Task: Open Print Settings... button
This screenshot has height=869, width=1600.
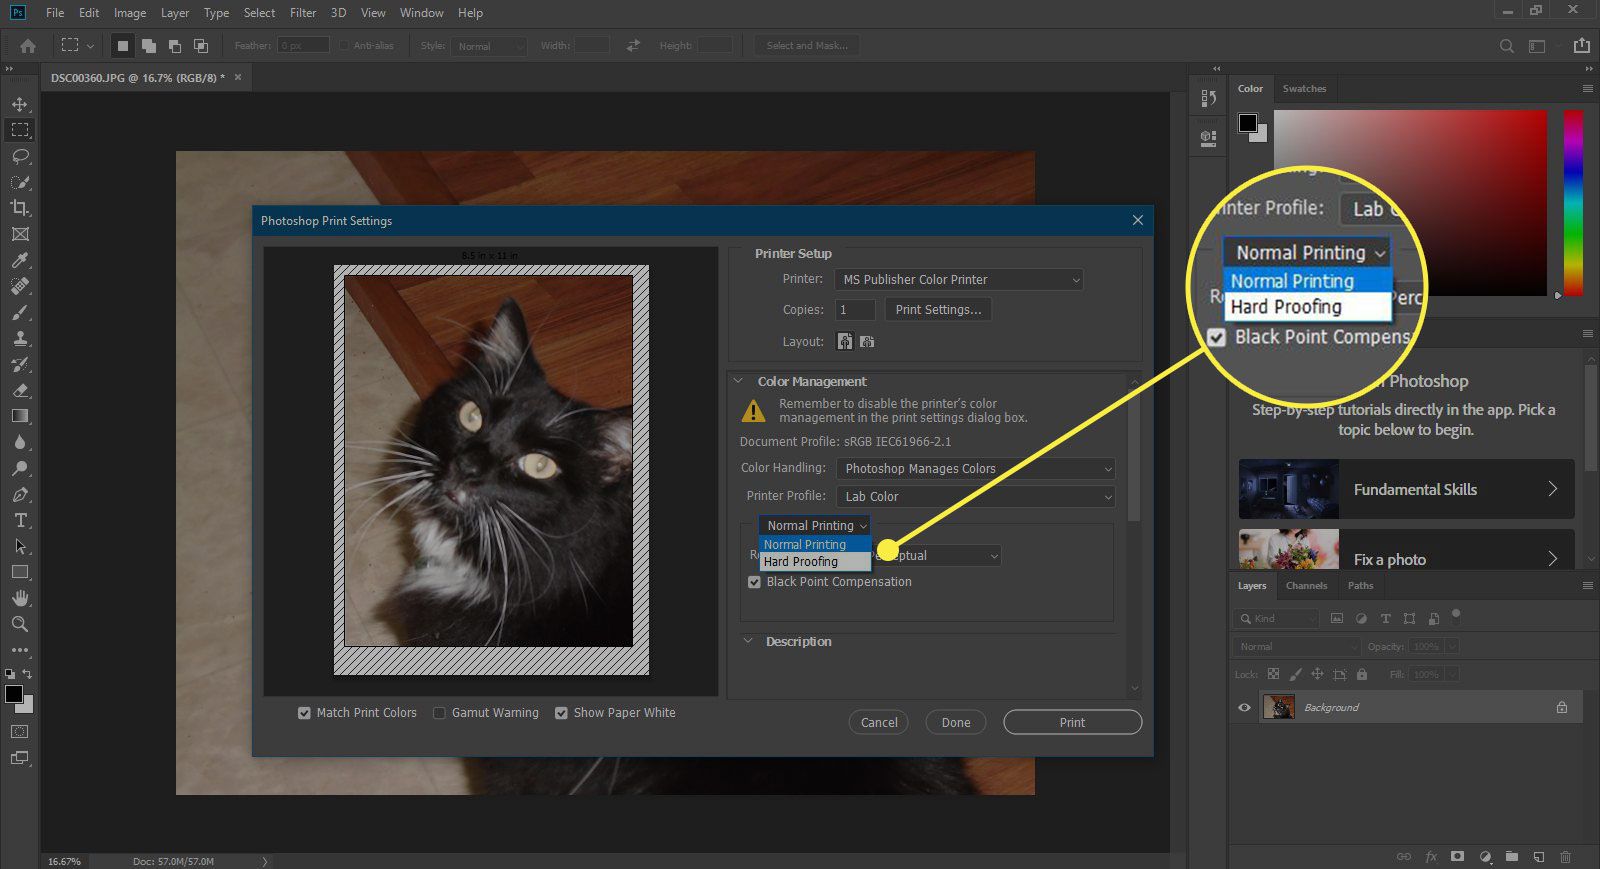Action: tap(938, 310)
